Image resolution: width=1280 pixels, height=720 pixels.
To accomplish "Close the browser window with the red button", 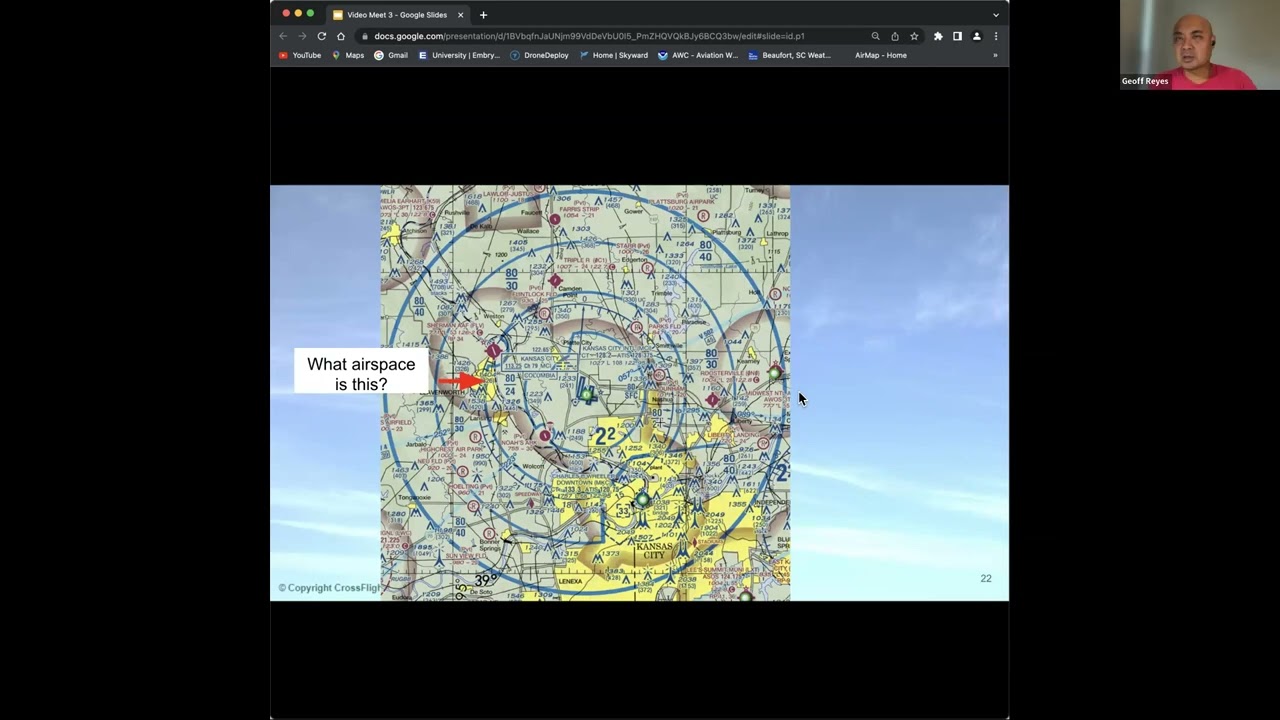I will click(x=286, y=13).
